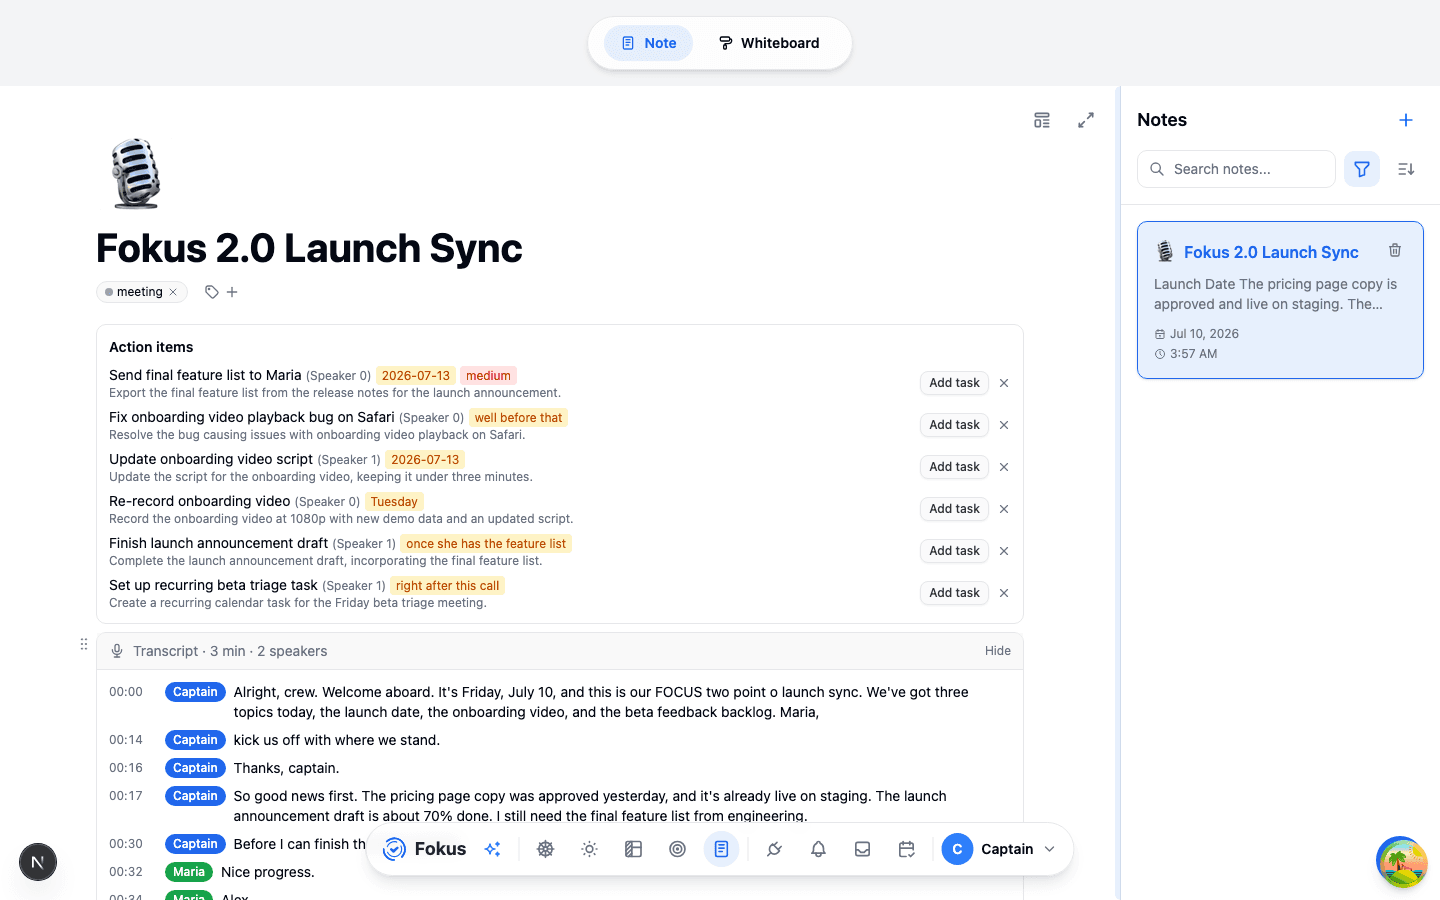The width and height of the screenshot is (1440, 900).
Task: Hide the transcript section
Action: [x=998, y=651]
